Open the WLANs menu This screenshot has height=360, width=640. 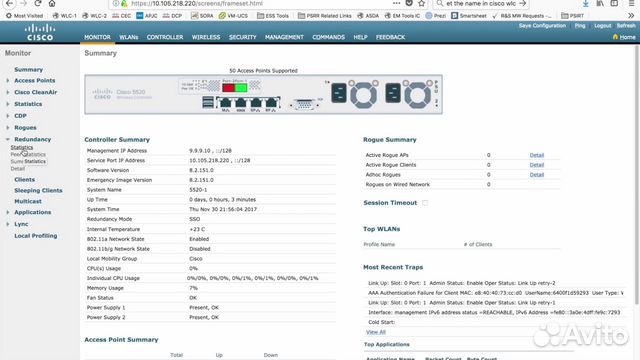(129, 37)
